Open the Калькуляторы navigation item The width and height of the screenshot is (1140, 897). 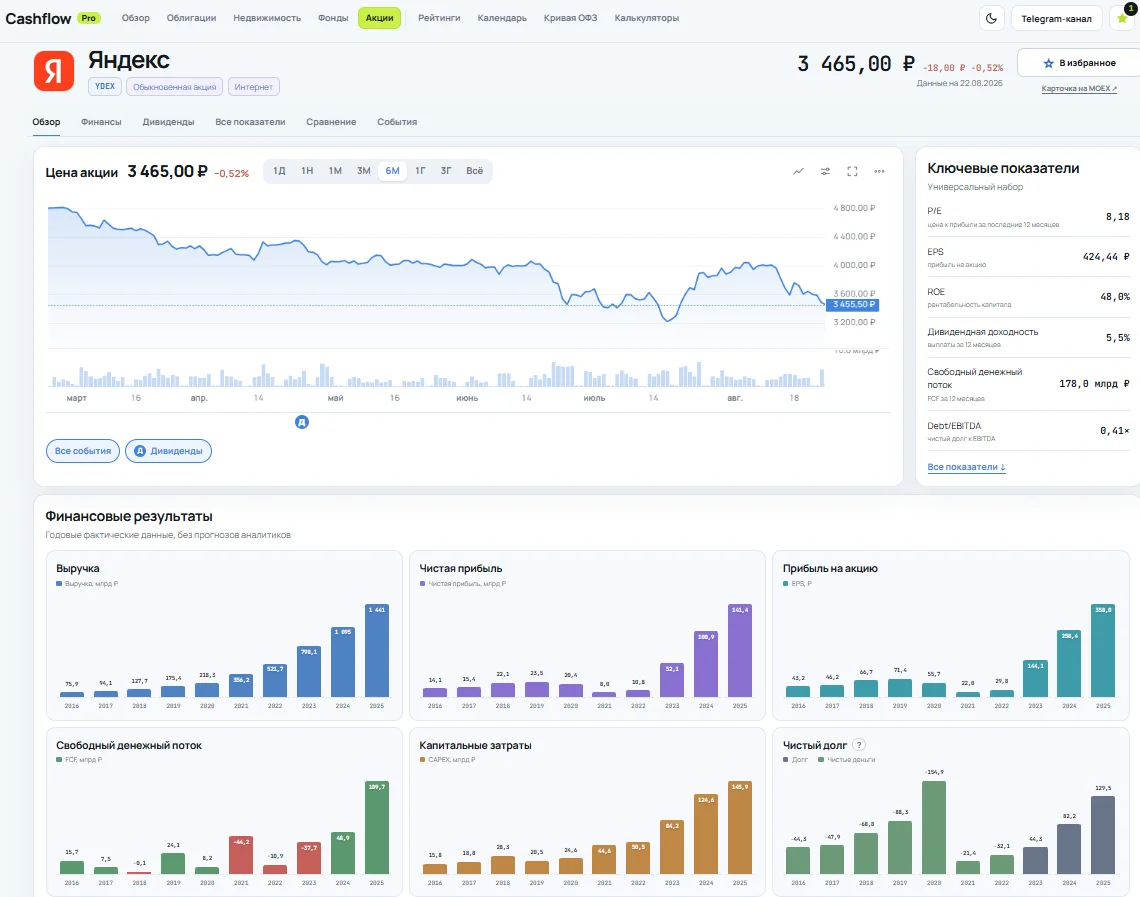tap(646, 18)
